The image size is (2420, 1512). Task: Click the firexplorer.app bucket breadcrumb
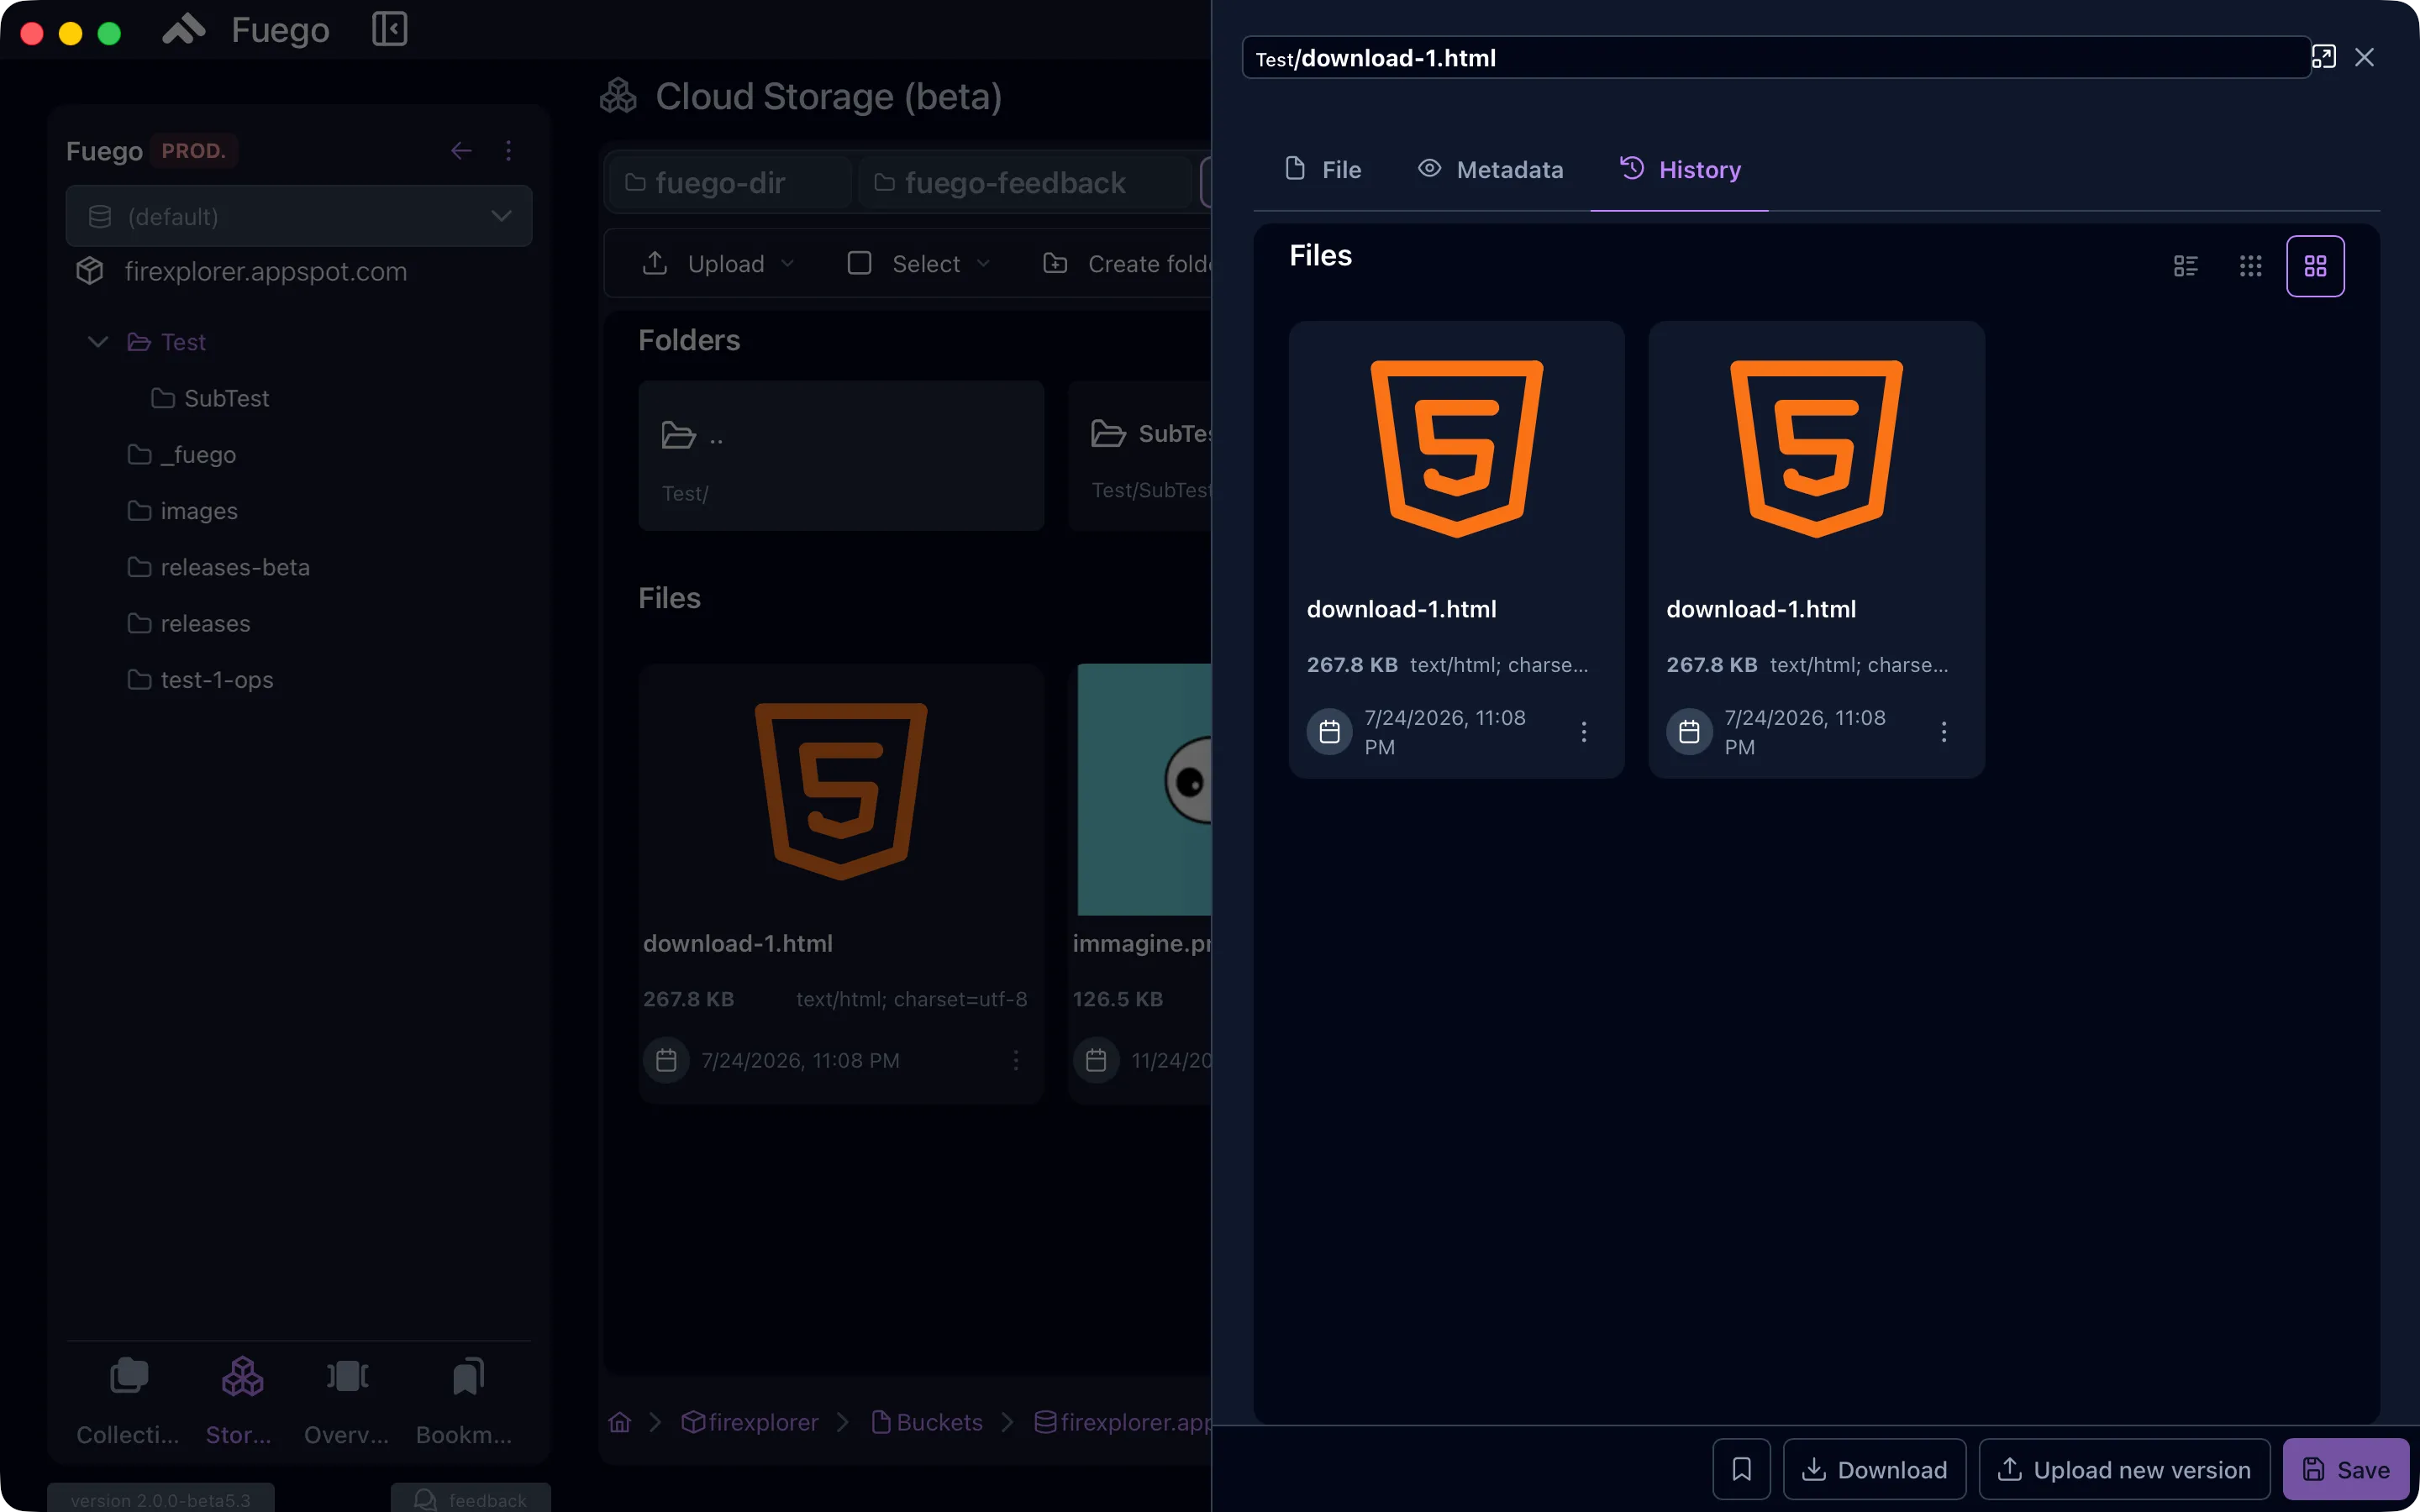pos(1122,1422)
